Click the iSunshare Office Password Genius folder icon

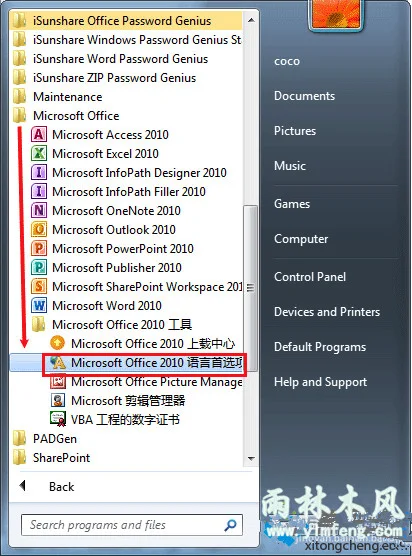click(20, 21)
